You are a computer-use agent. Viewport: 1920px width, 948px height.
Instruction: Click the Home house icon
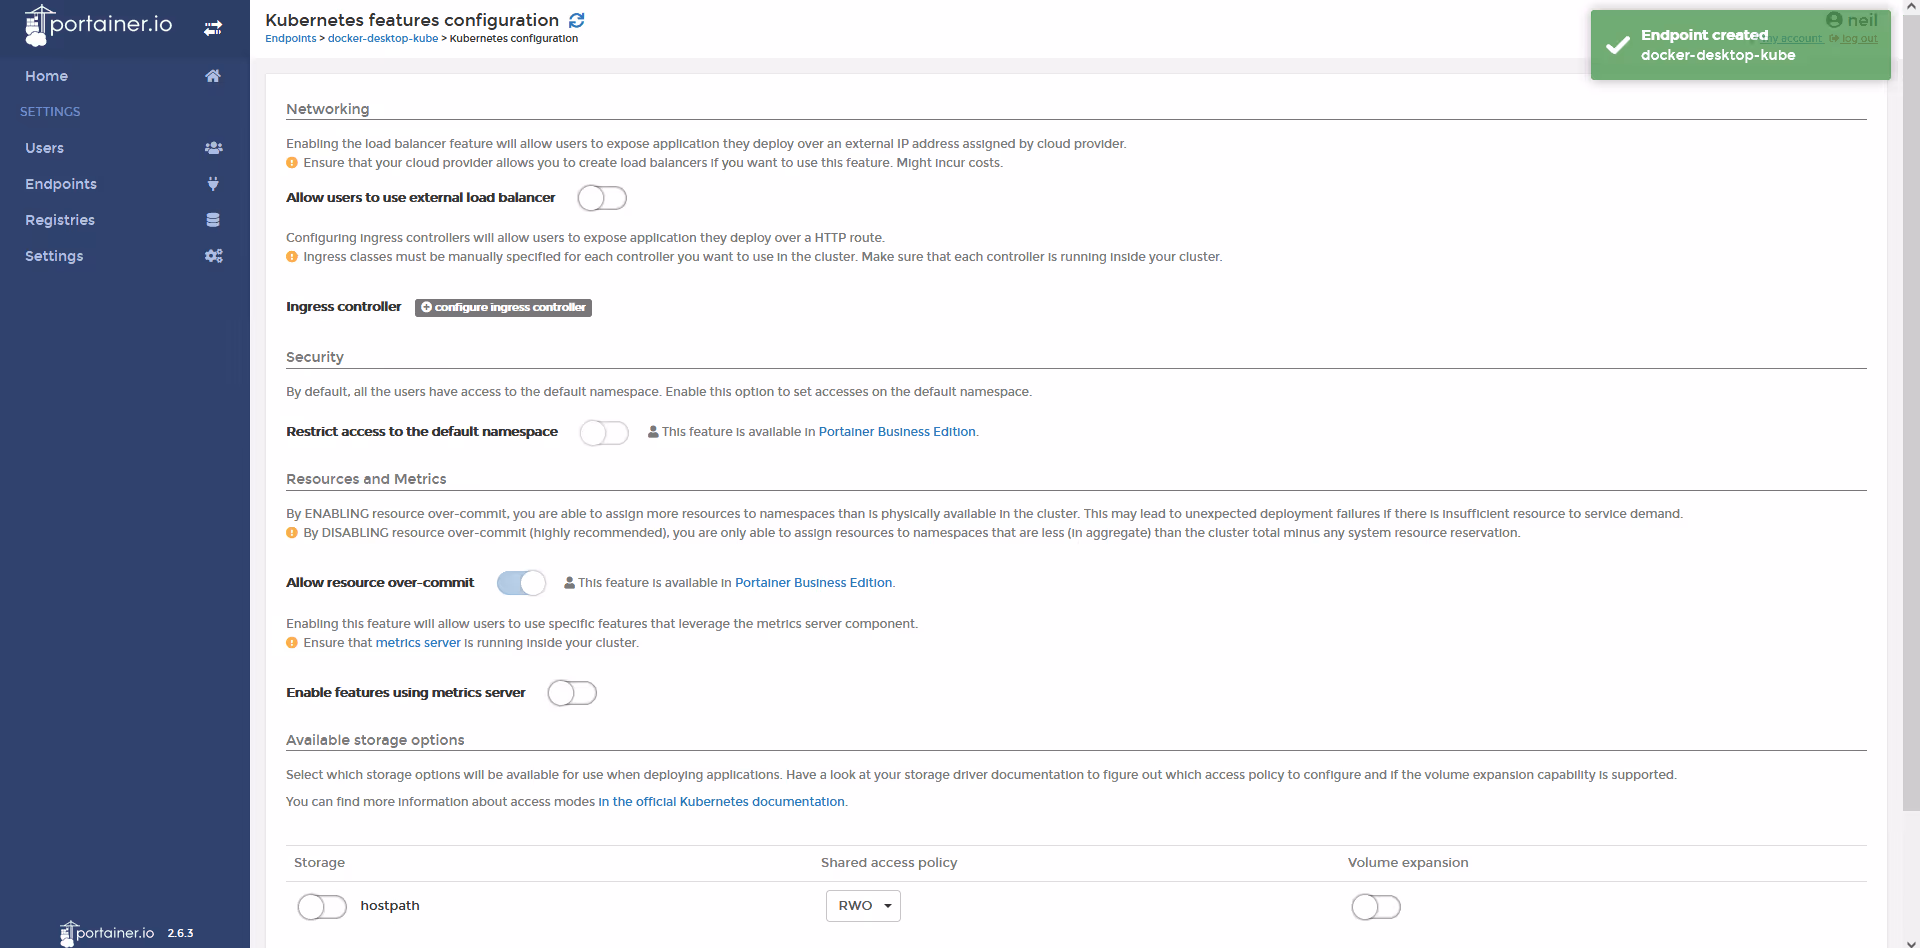pyautogui.click(x=213, y=76)
